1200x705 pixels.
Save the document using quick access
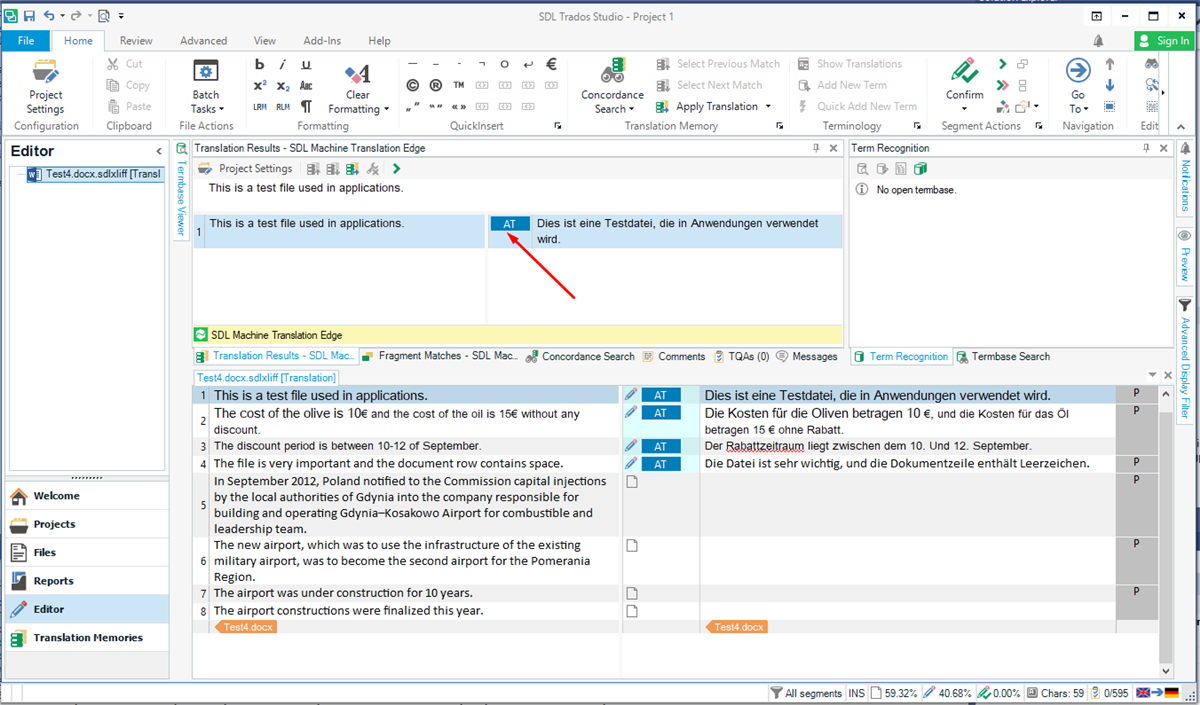click(29, 16)
